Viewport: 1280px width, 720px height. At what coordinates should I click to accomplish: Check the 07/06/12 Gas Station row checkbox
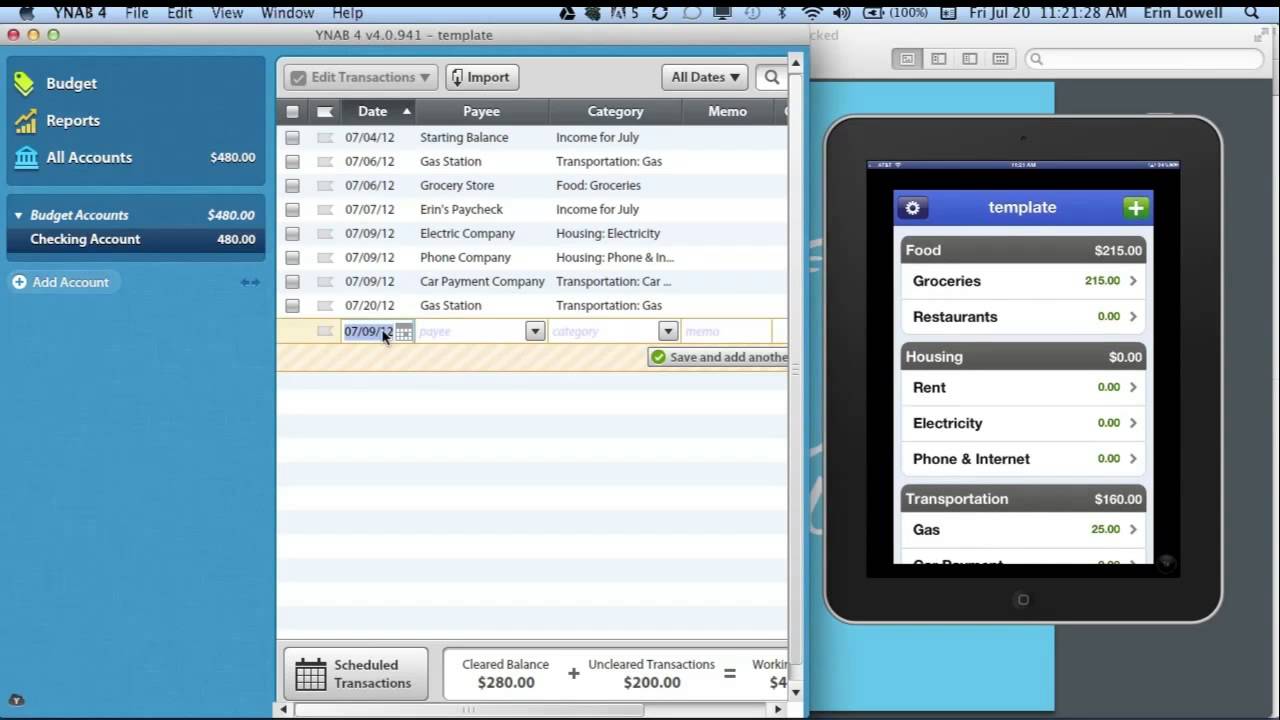[x=292, y=162]
